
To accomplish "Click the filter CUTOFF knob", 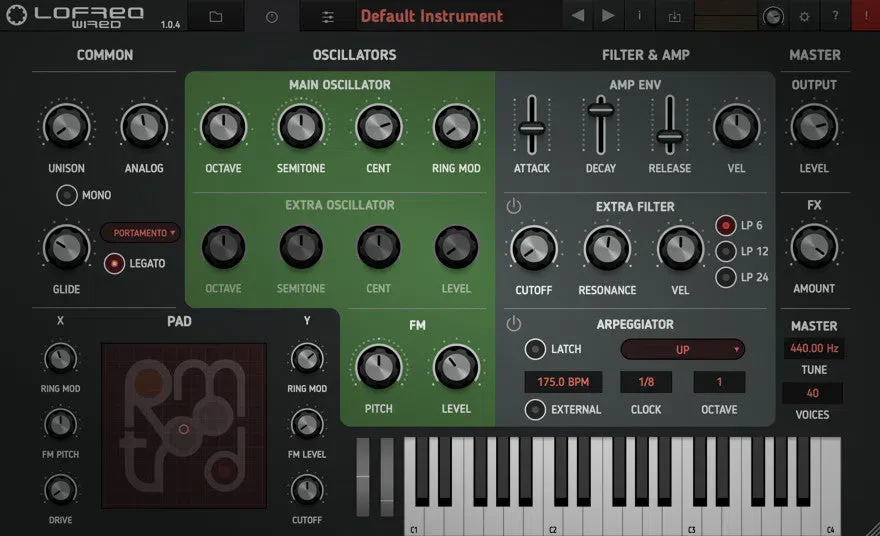I will tap(534, 249).
